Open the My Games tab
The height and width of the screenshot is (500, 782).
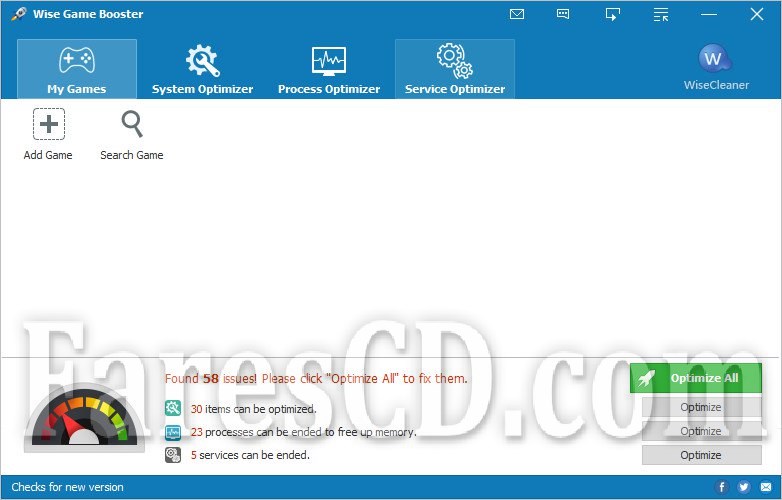coord(77,69)
